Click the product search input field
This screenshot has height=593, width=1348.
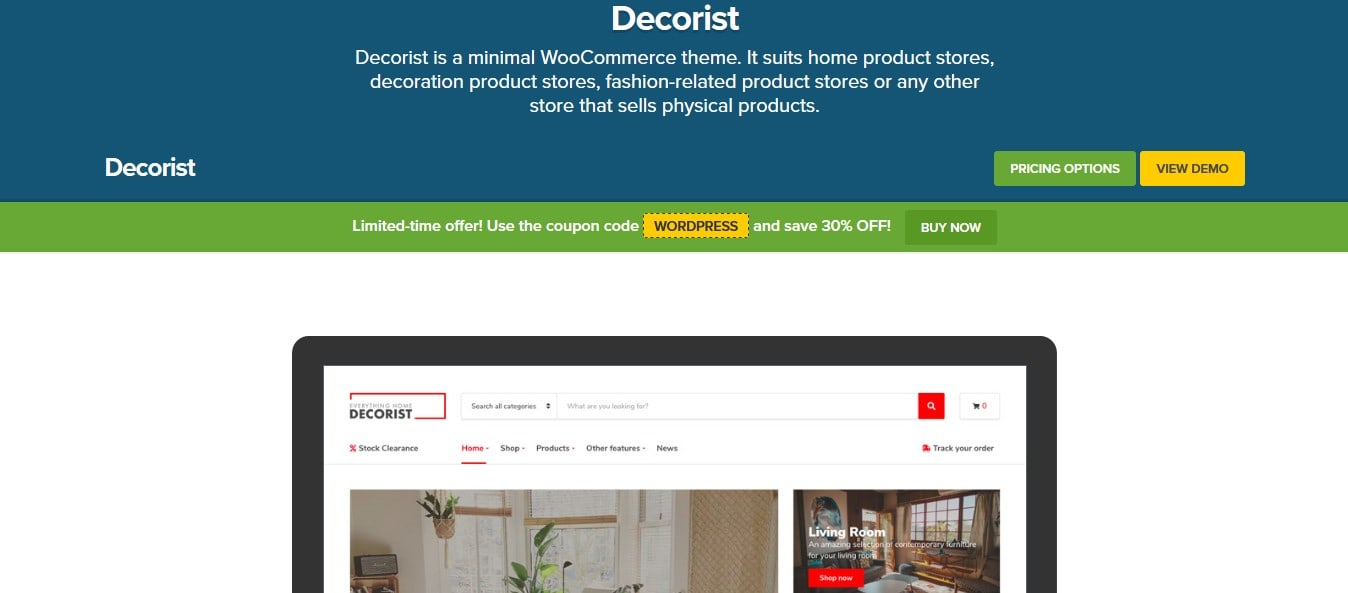(737, 406)
